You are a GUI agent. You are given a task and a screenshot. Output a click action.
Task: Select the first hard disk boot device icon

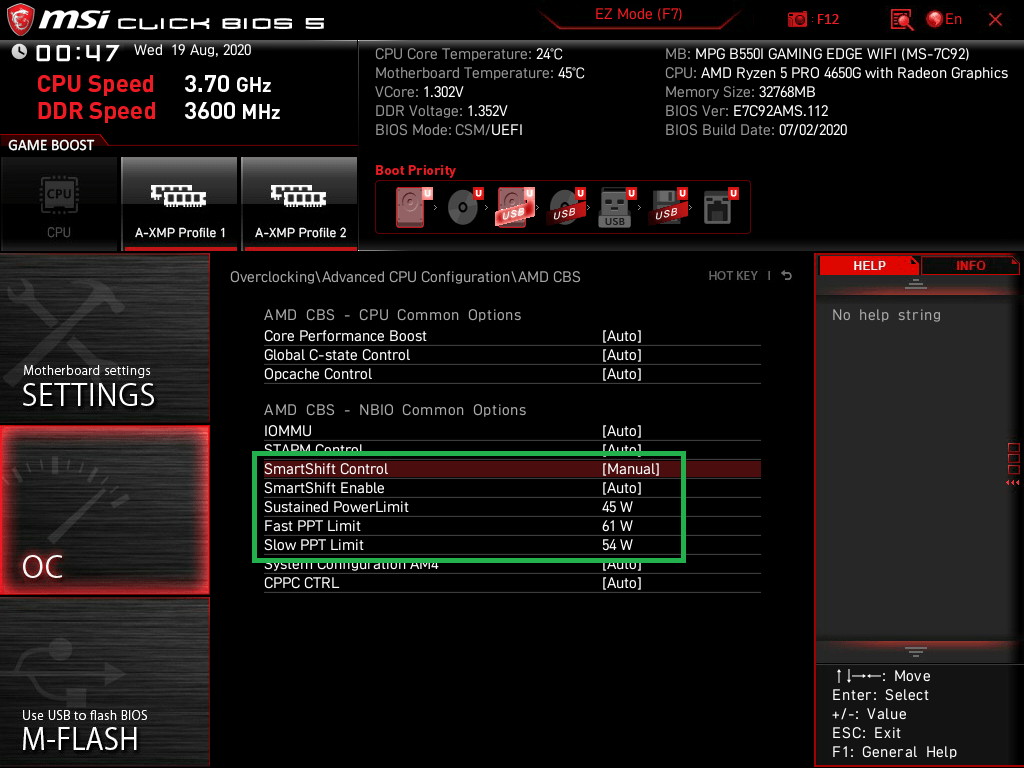413,206
